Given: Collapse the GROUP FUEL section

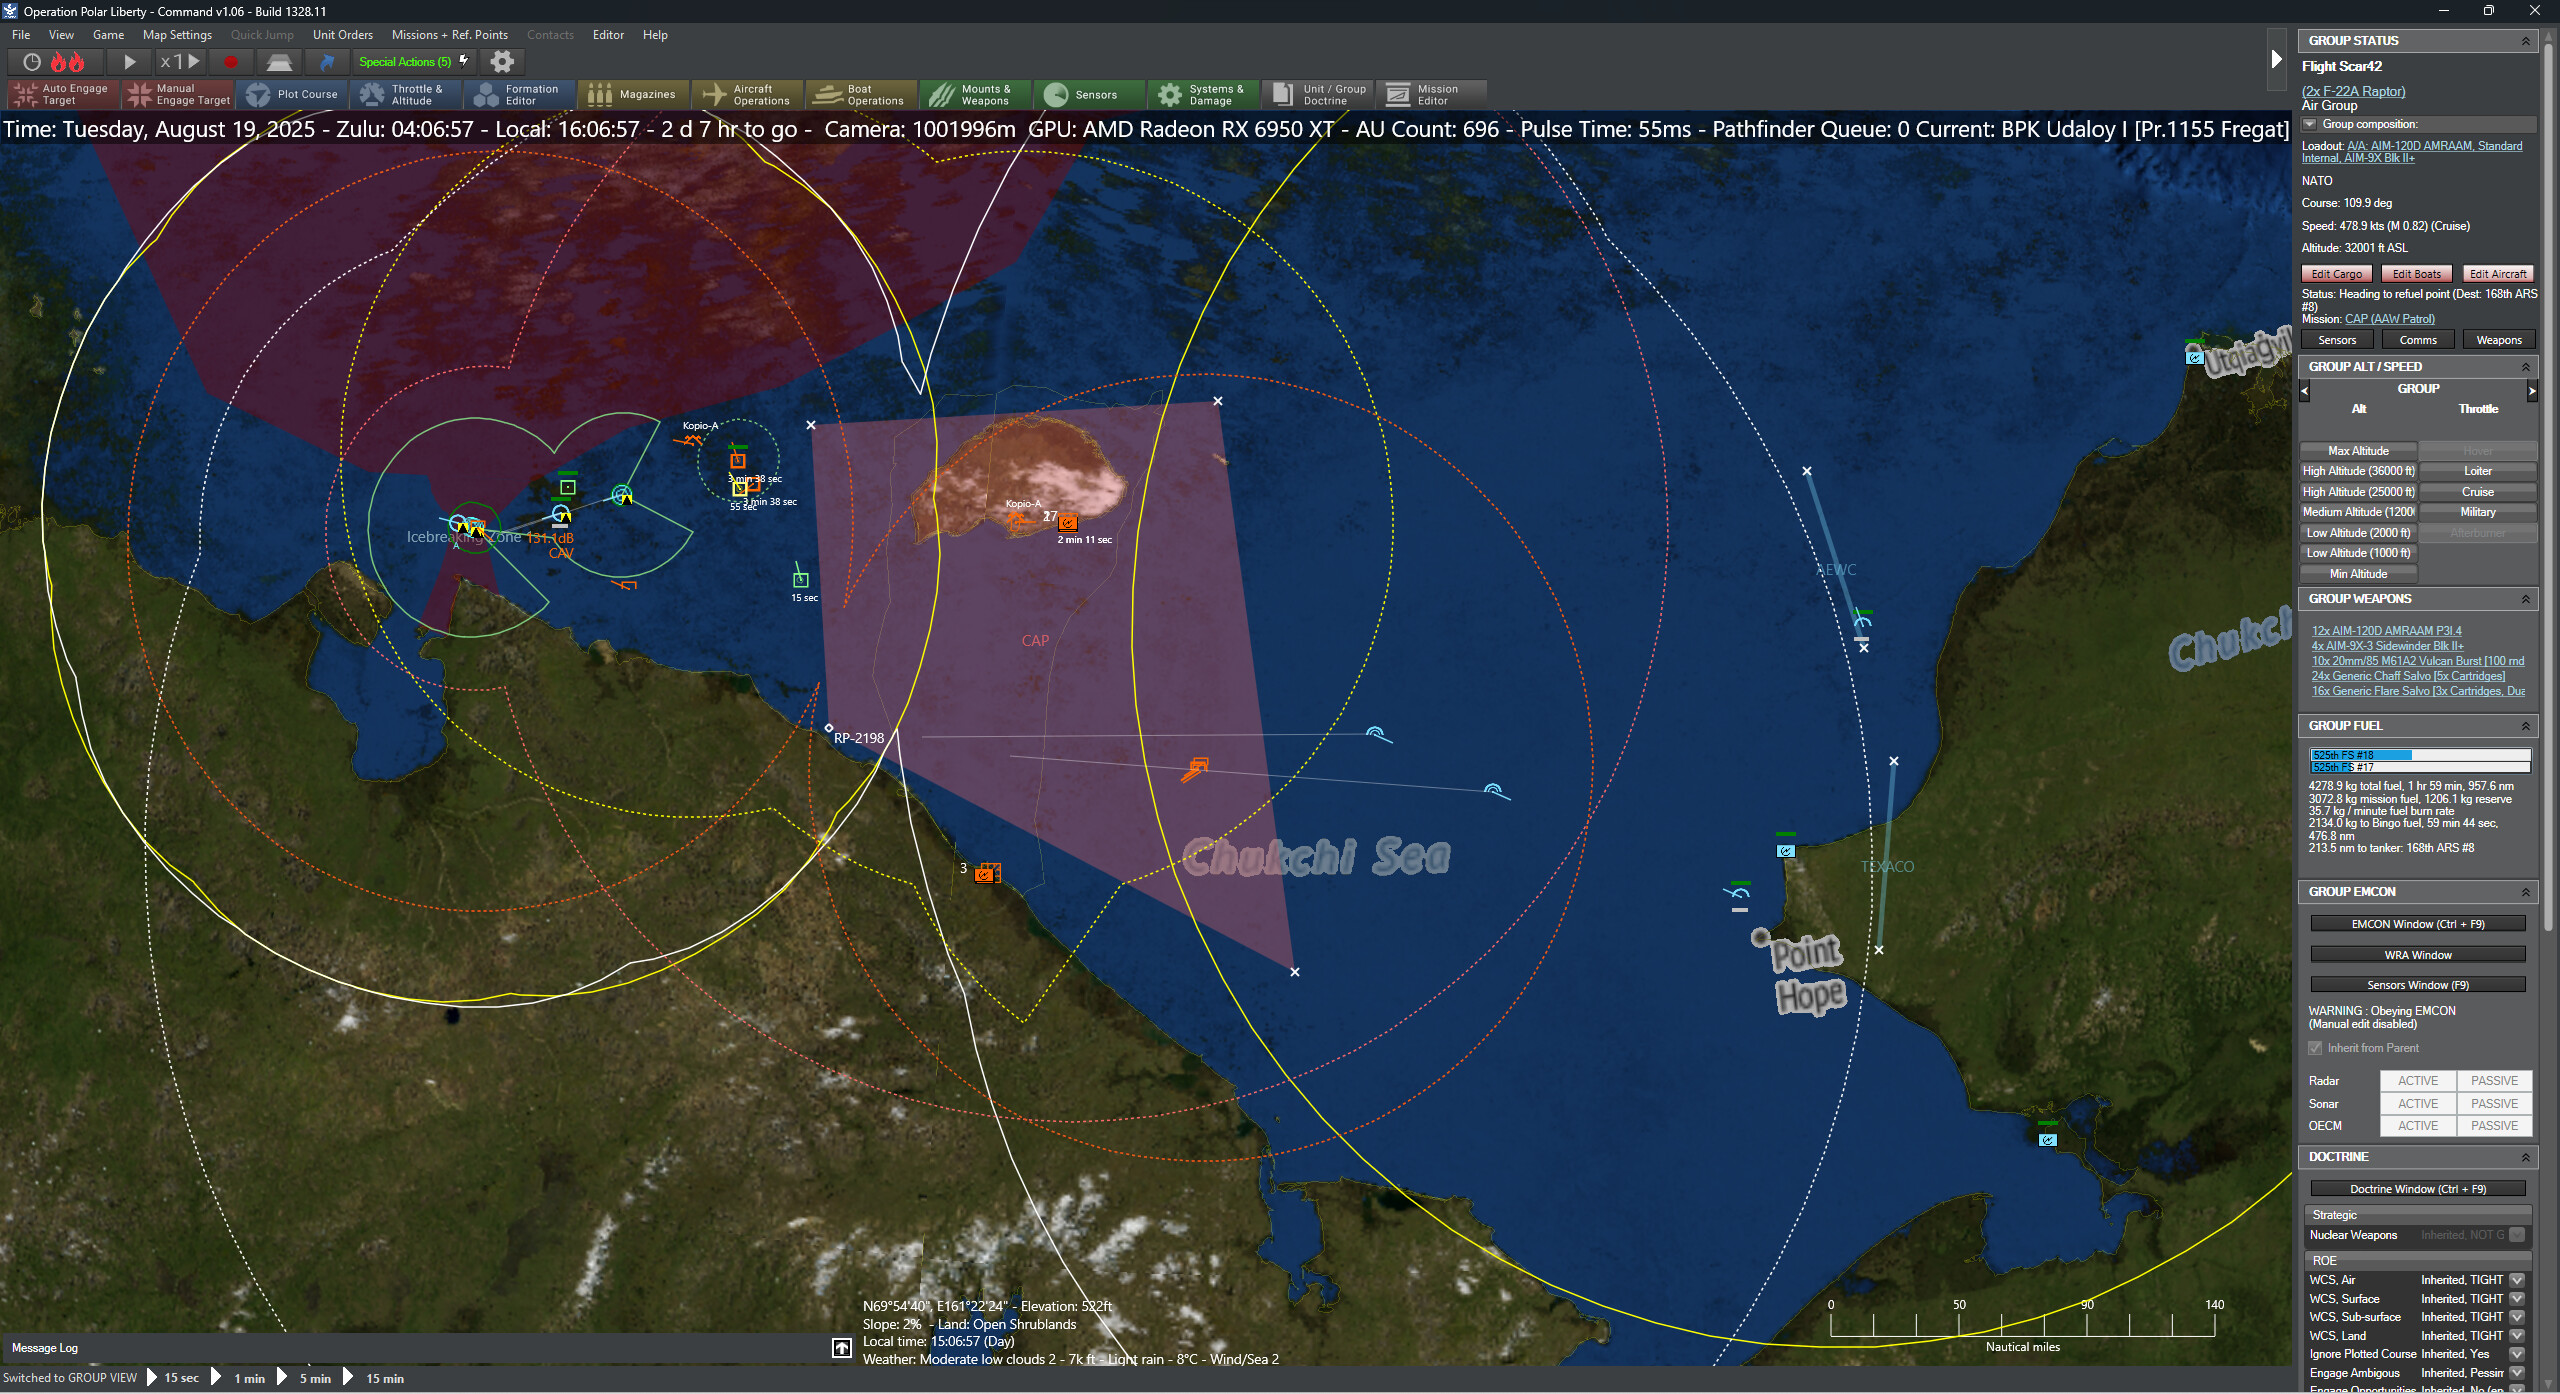Looking at the screenshot, I should (x=2527, y=725).
